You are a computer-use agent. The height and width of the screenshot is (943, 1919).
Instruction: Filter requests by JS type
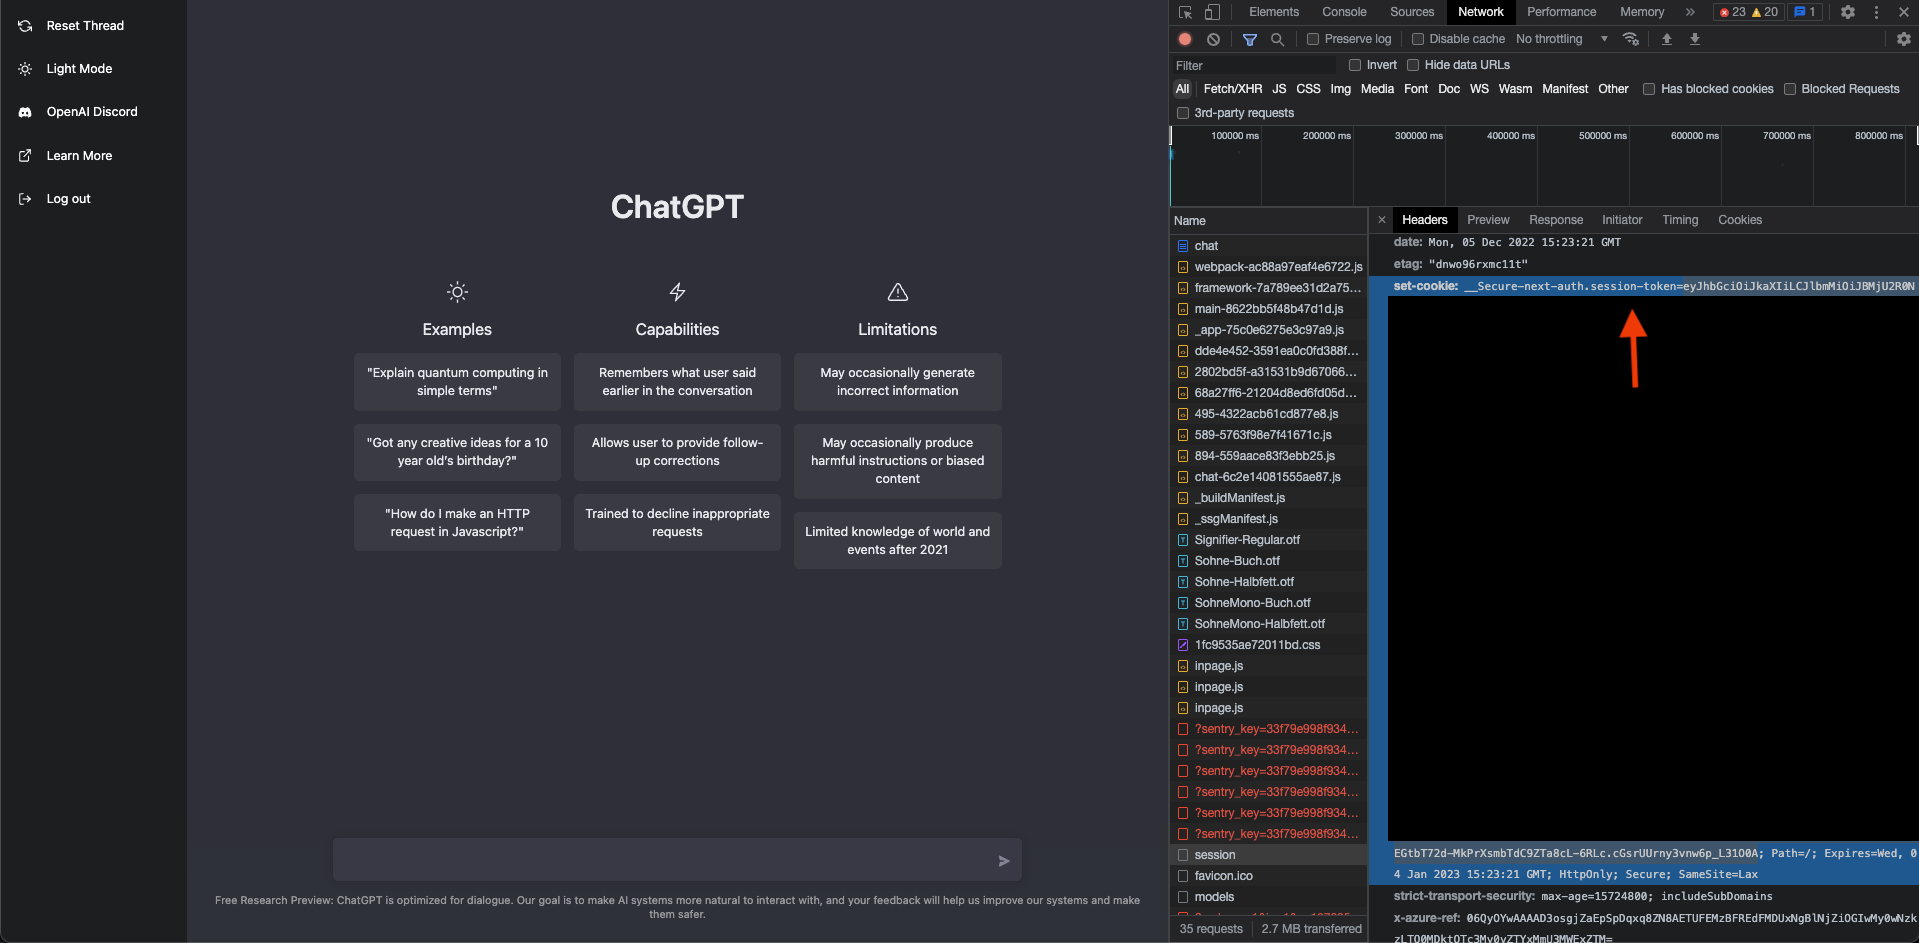click(x=1279, y=89)
